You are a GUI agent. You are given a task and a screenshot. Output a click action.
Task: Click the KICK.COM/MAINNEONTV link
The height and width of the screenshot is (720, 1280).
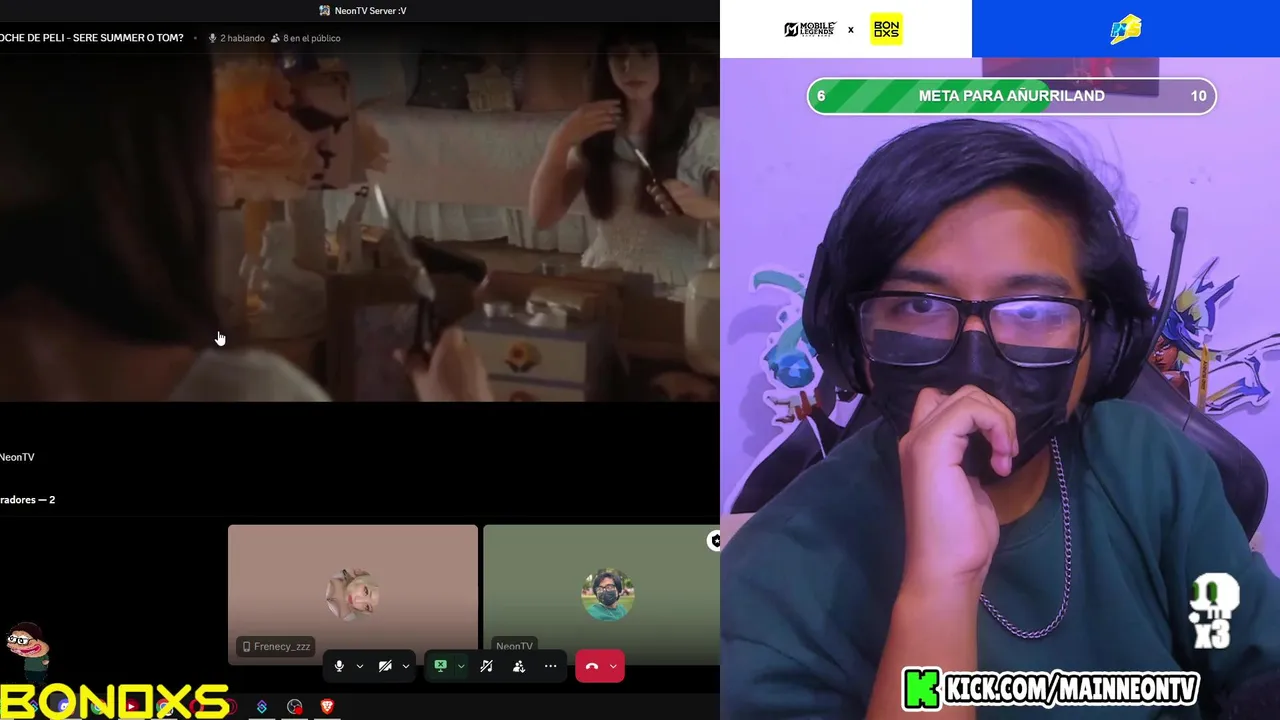point(1072,689)
